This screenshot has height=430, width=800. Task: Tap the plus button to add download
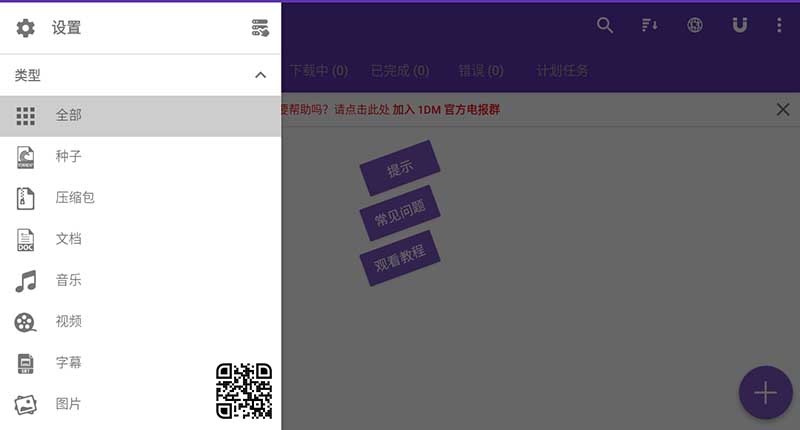[x=765, y=392]
